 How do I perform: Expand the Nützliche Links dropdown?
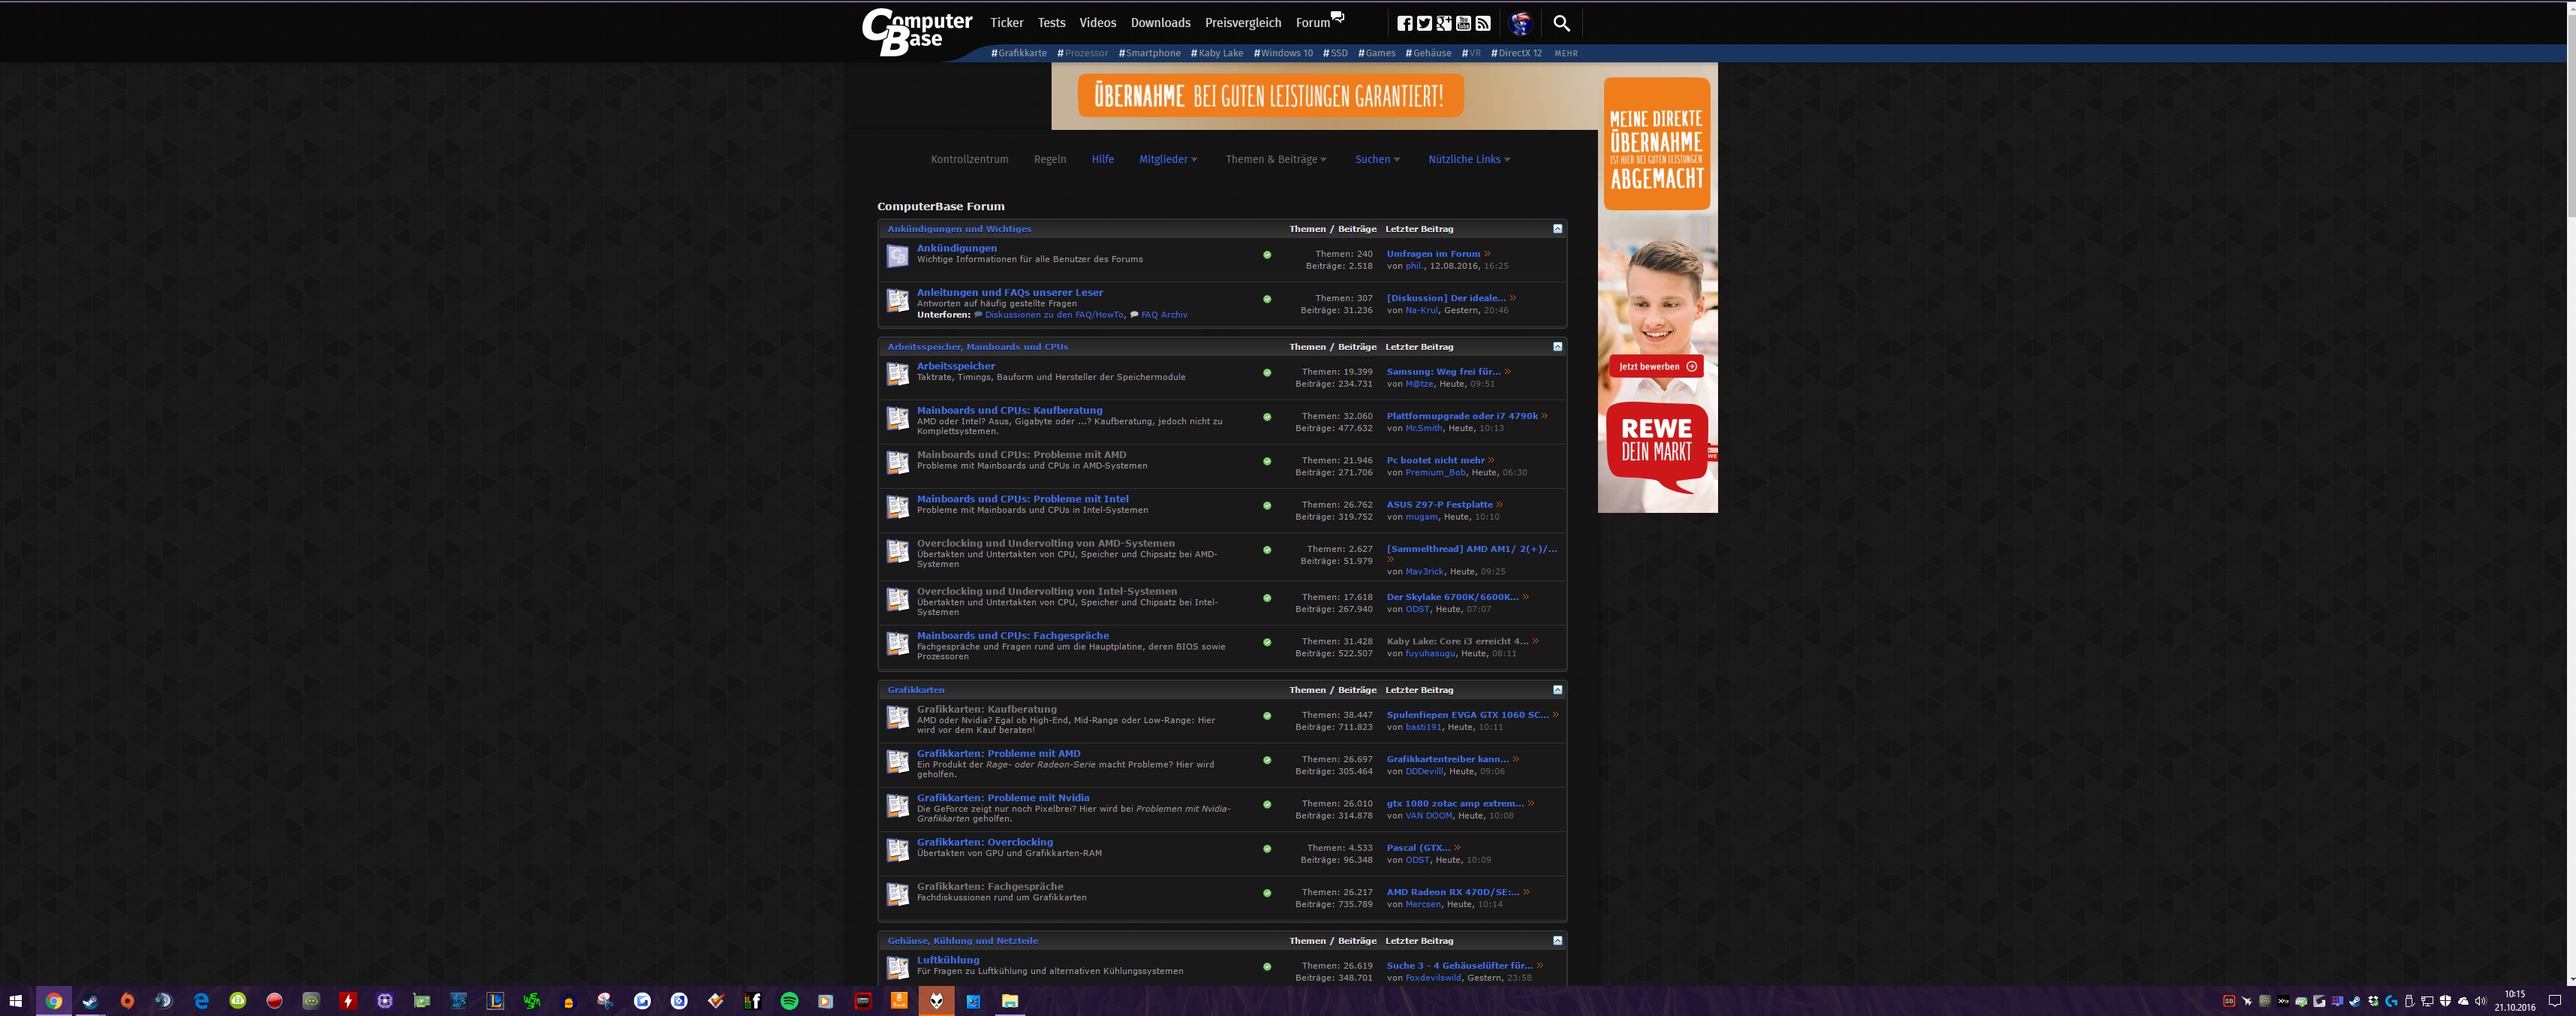click(1468, 159)
